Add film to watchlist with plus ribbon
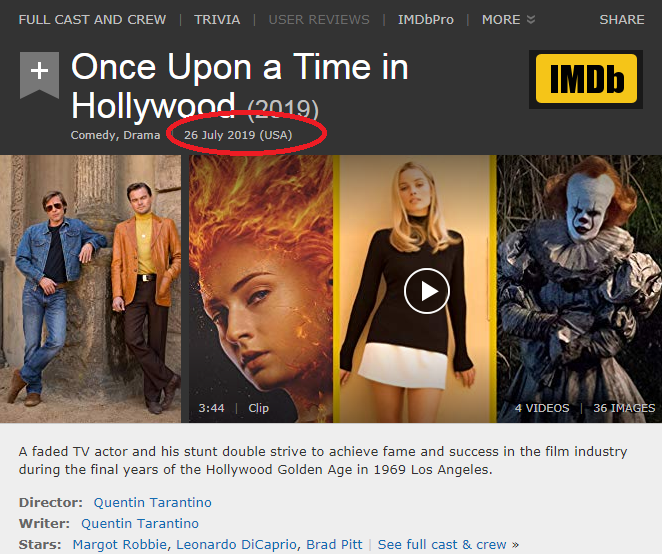 pyautogui.click(x=39, y=75)
